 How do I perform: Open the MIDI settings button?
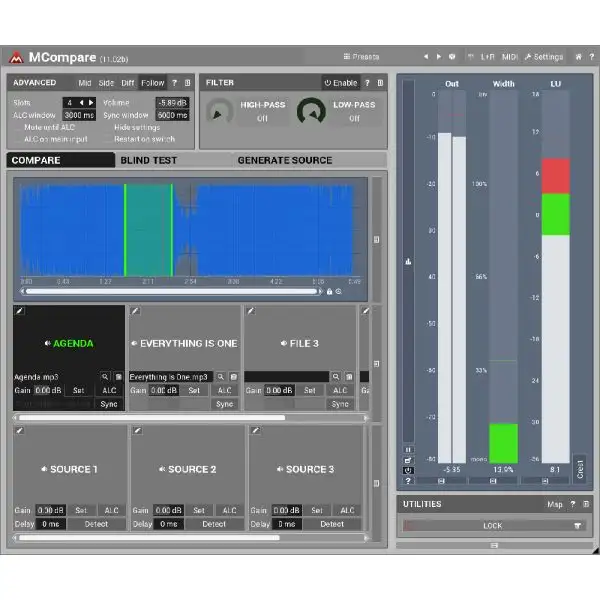[509, 57]
